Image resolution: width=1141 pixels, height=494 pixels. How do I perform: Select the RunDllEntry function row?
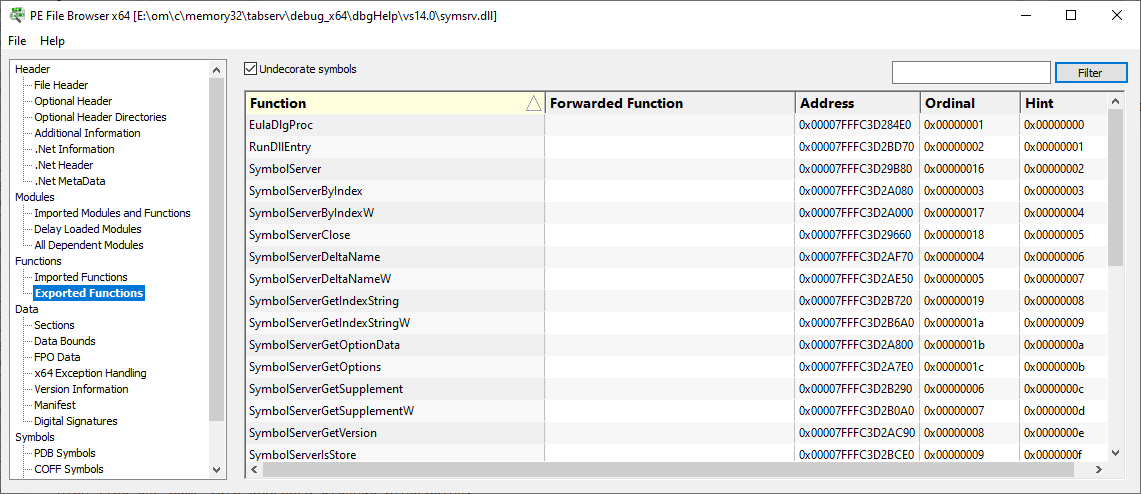tap(677, 147)
